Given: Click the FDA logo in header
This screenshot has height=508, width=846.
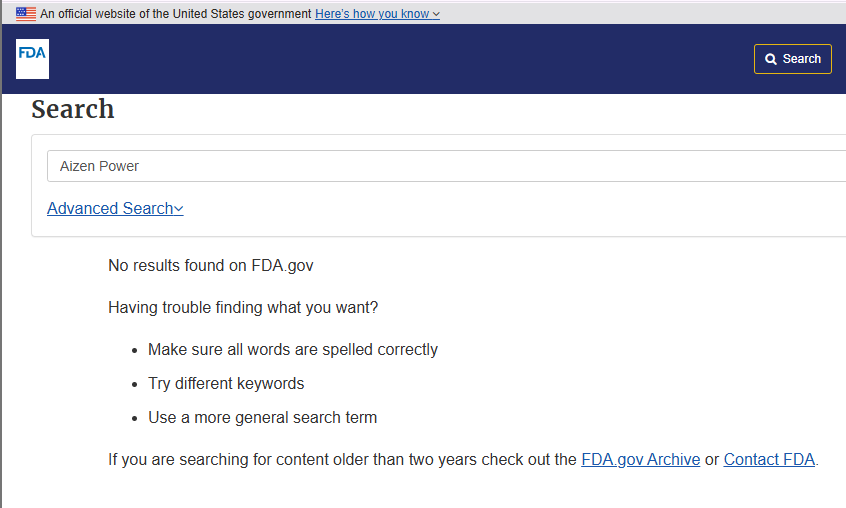Looking at the screenshot, I should click(32, 59).
